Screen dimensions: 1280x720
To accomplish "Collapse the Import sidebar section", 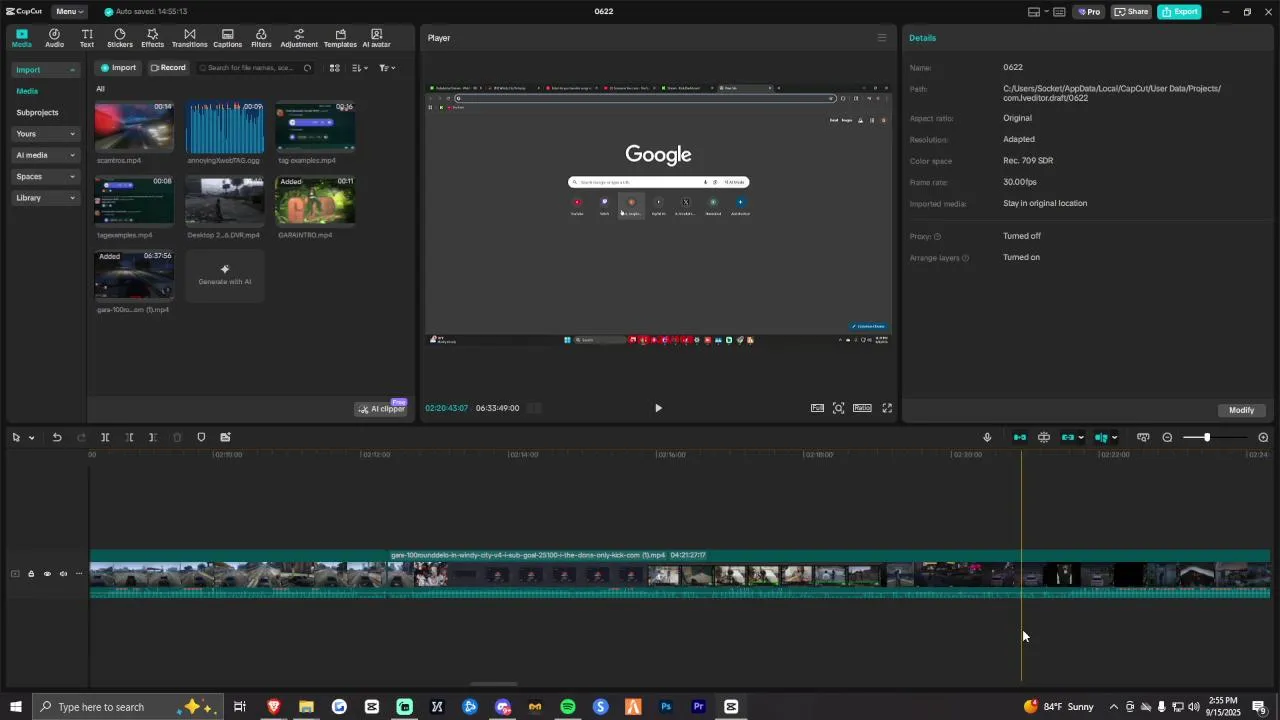I will click(x=46, y=70).
